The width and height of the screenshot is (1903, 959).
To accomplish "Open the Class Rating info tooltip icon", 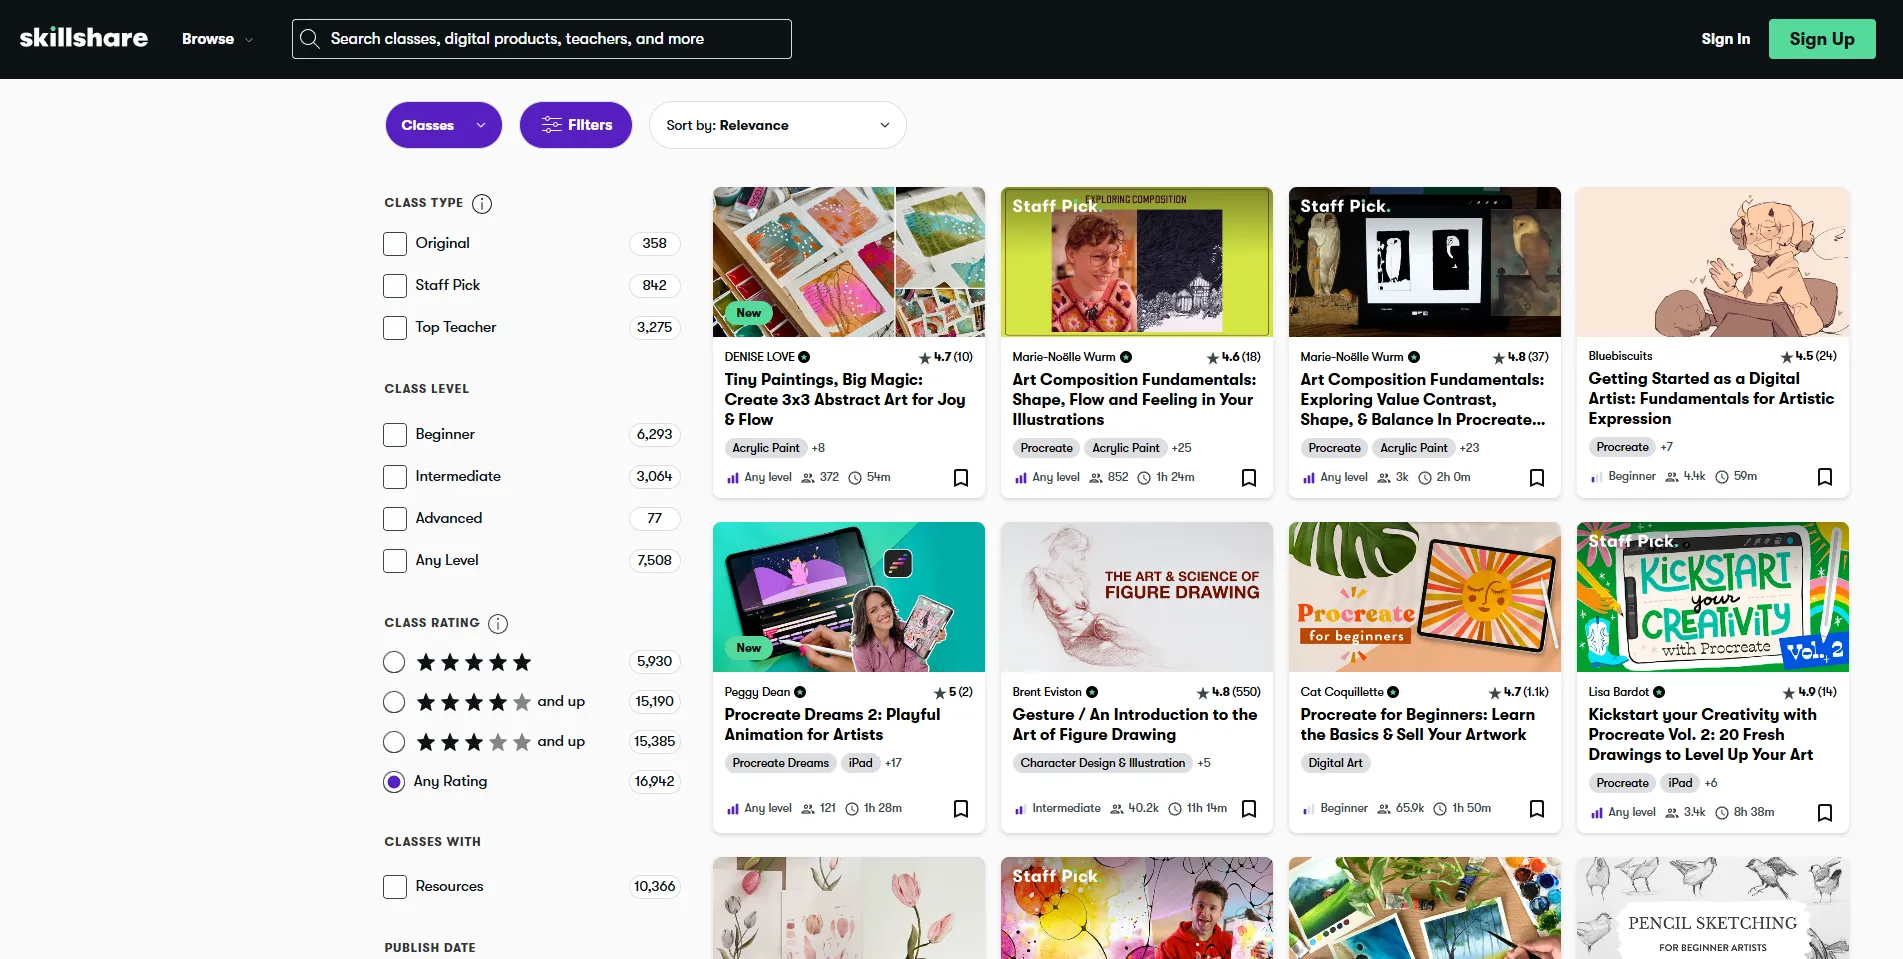I will click(x=497, y=623).
